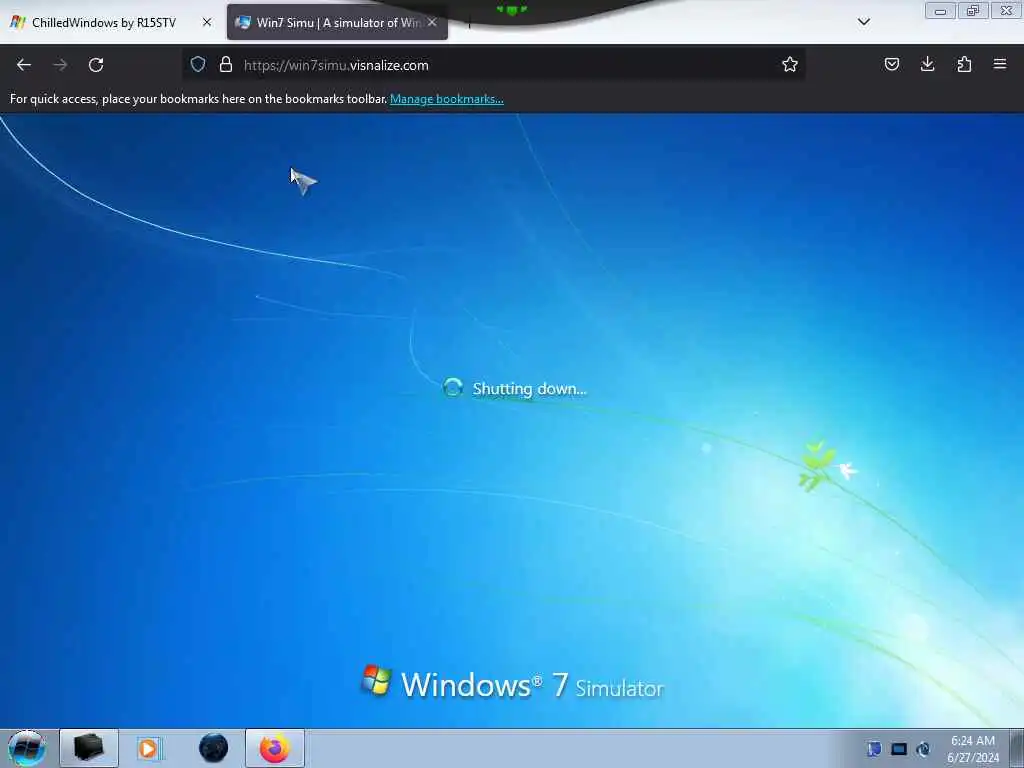The width and height of the screenshot is (1024, 768).
Task: Click the Manage bookmarks link
Action: [447, 99]
